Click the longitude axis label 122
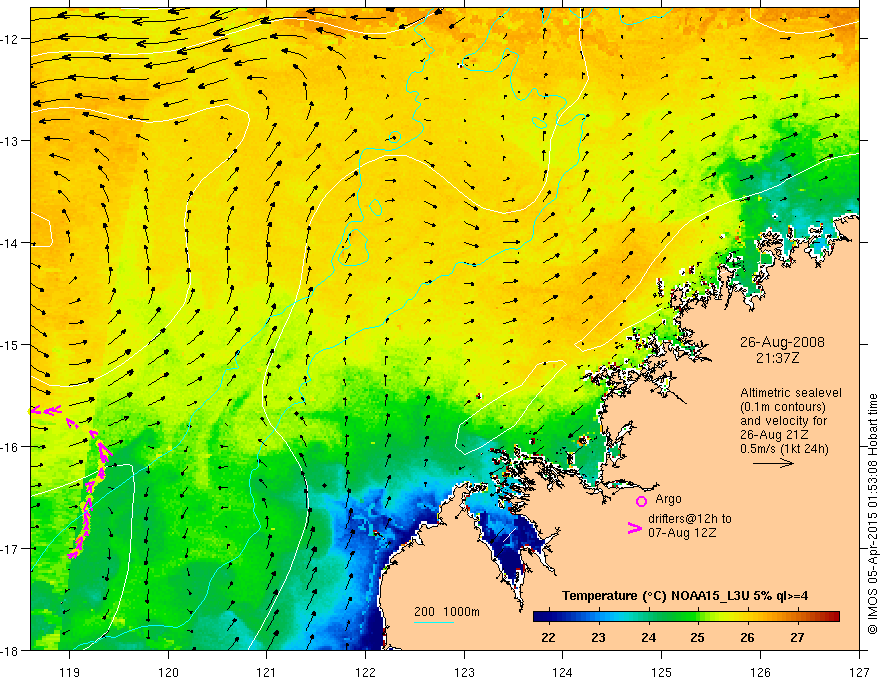The width and height of the screenshot is (880, 680). 365,672
